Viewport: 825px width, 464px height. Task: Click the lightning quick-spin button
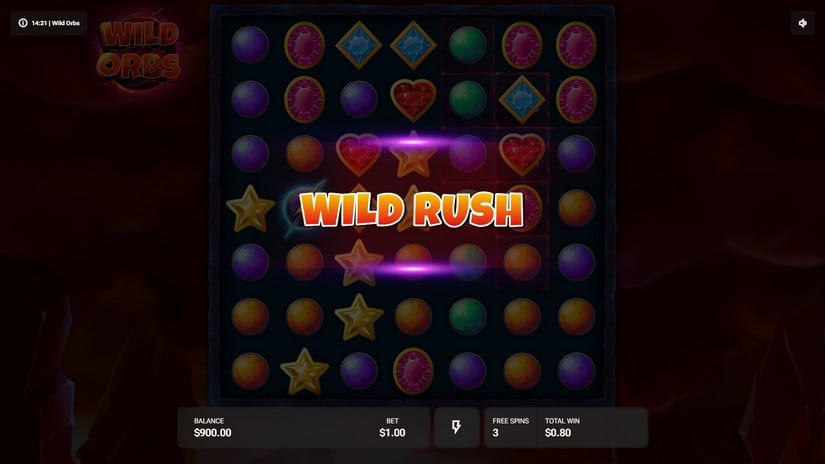(456, 427)
